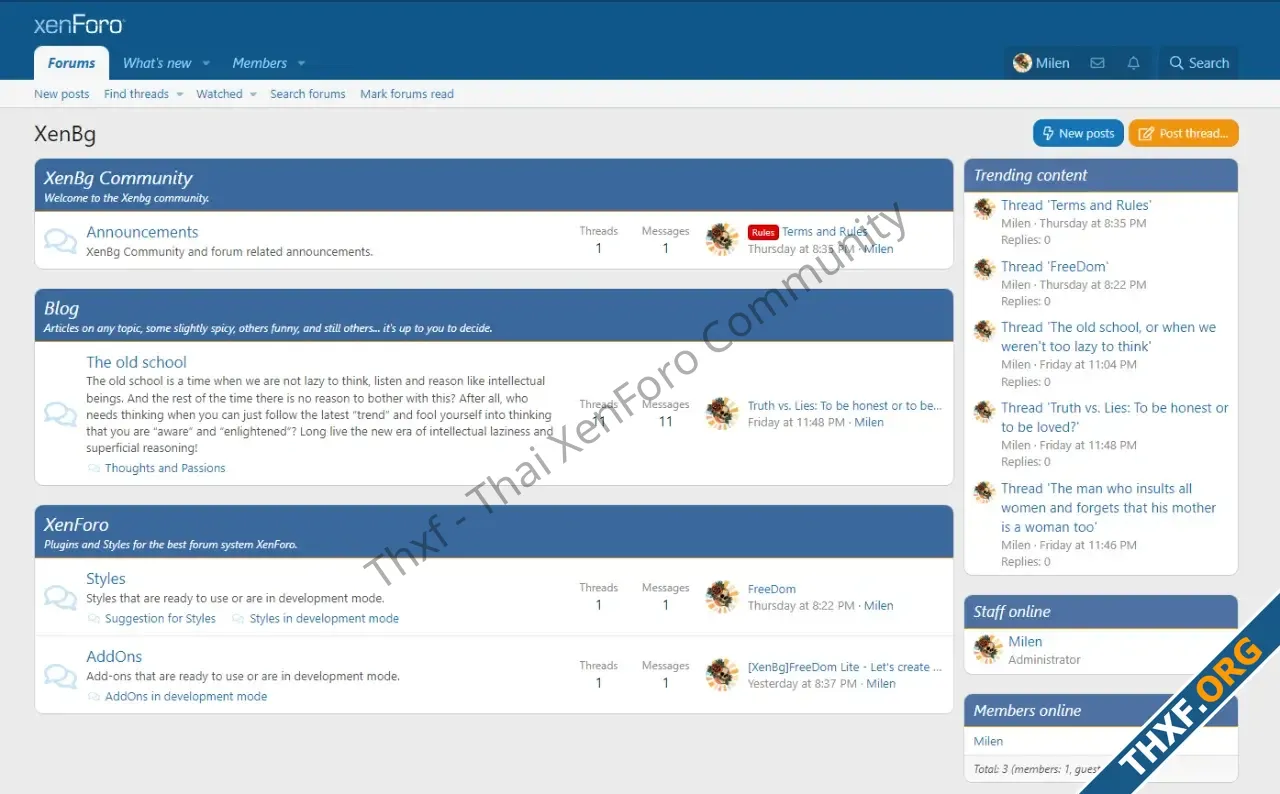Open the What's new tab
1280x794 pixels.
(x=157, y=63)
